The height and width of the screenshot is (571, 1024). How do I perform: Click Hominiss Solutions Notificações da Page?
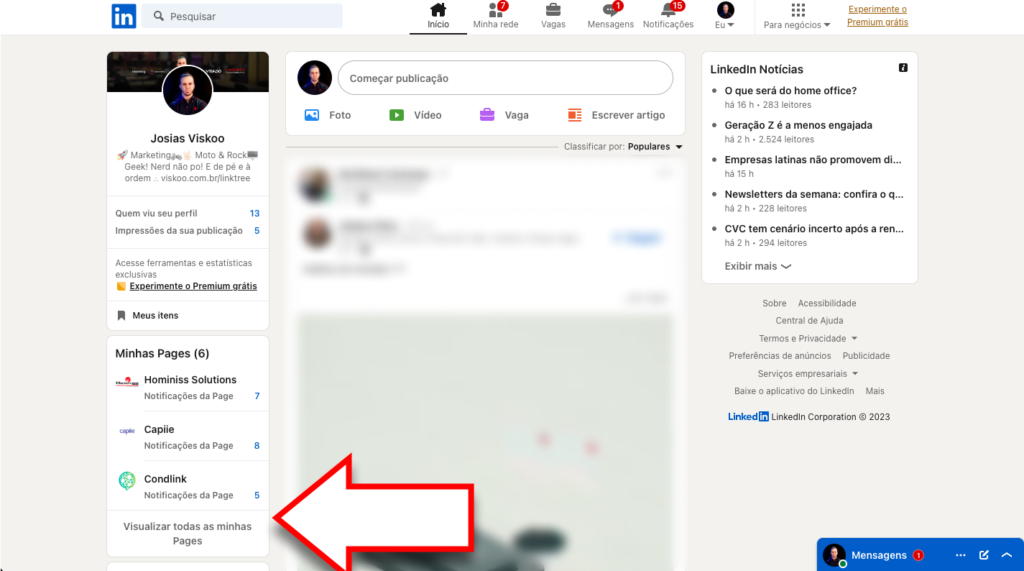(188, 396)
